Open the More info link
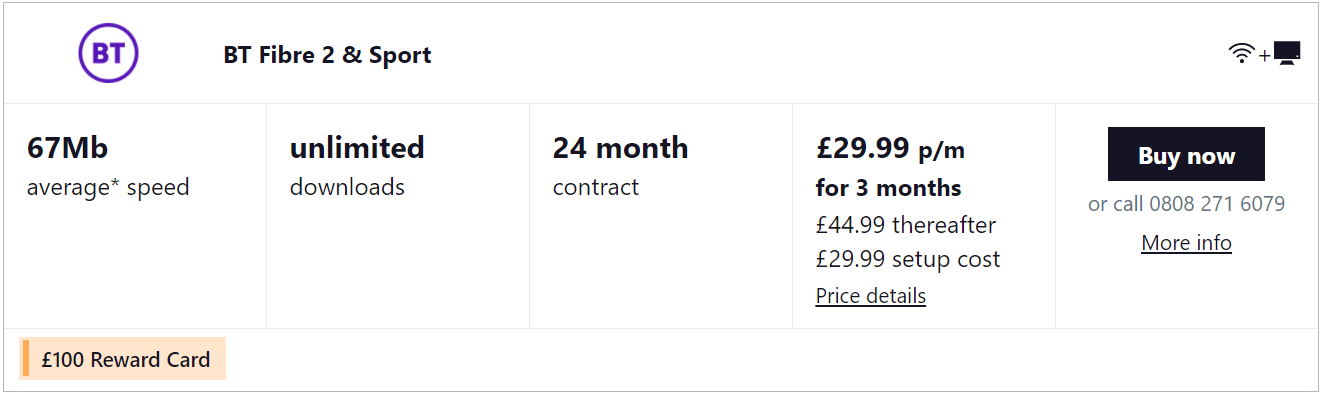This screenshot has width=1323, height=404. [1186, 243]
